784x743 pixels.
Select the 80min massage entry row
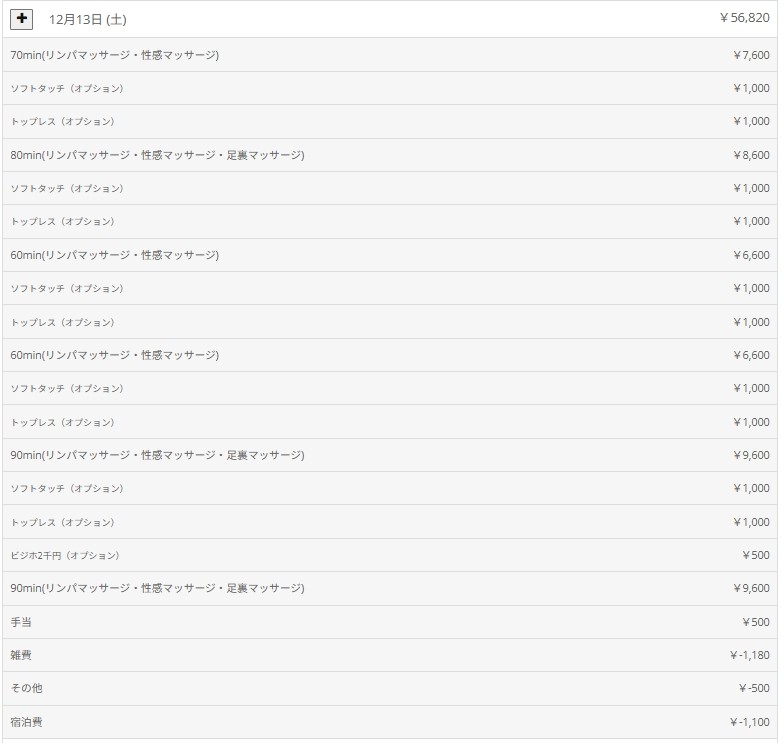tap(157, 155)
